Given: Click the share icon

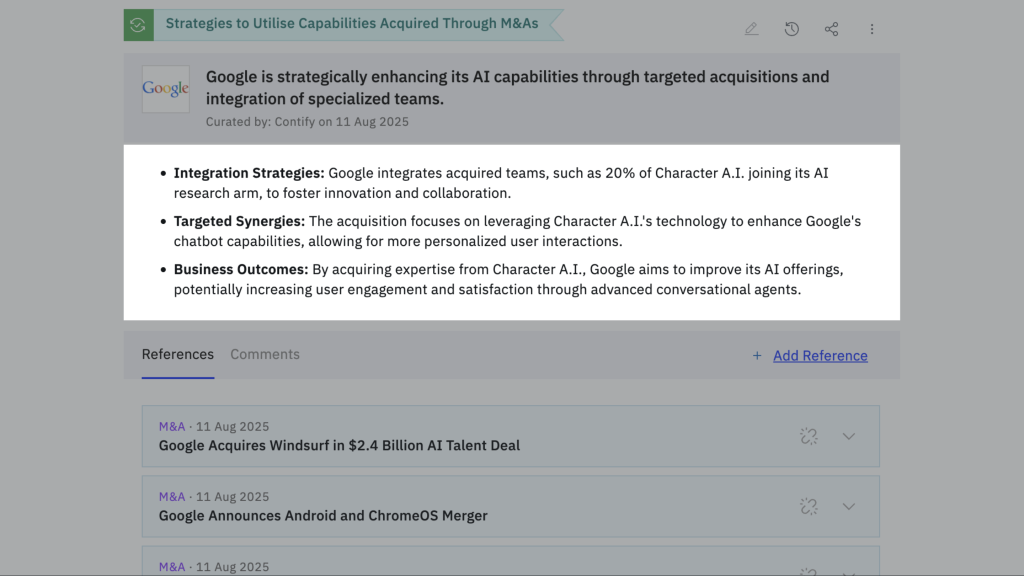Looking at the screenshot, I should (x=831, y=29).
